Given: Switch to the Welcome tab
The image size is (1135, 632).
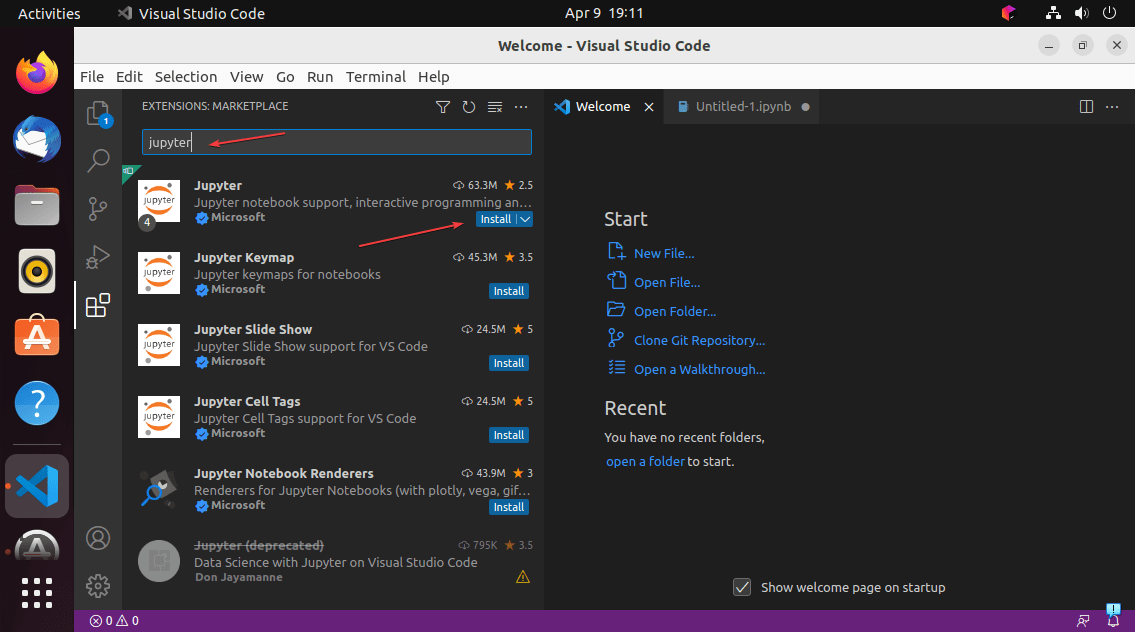Looking at the screenshot, I should (x=602, y=107).
